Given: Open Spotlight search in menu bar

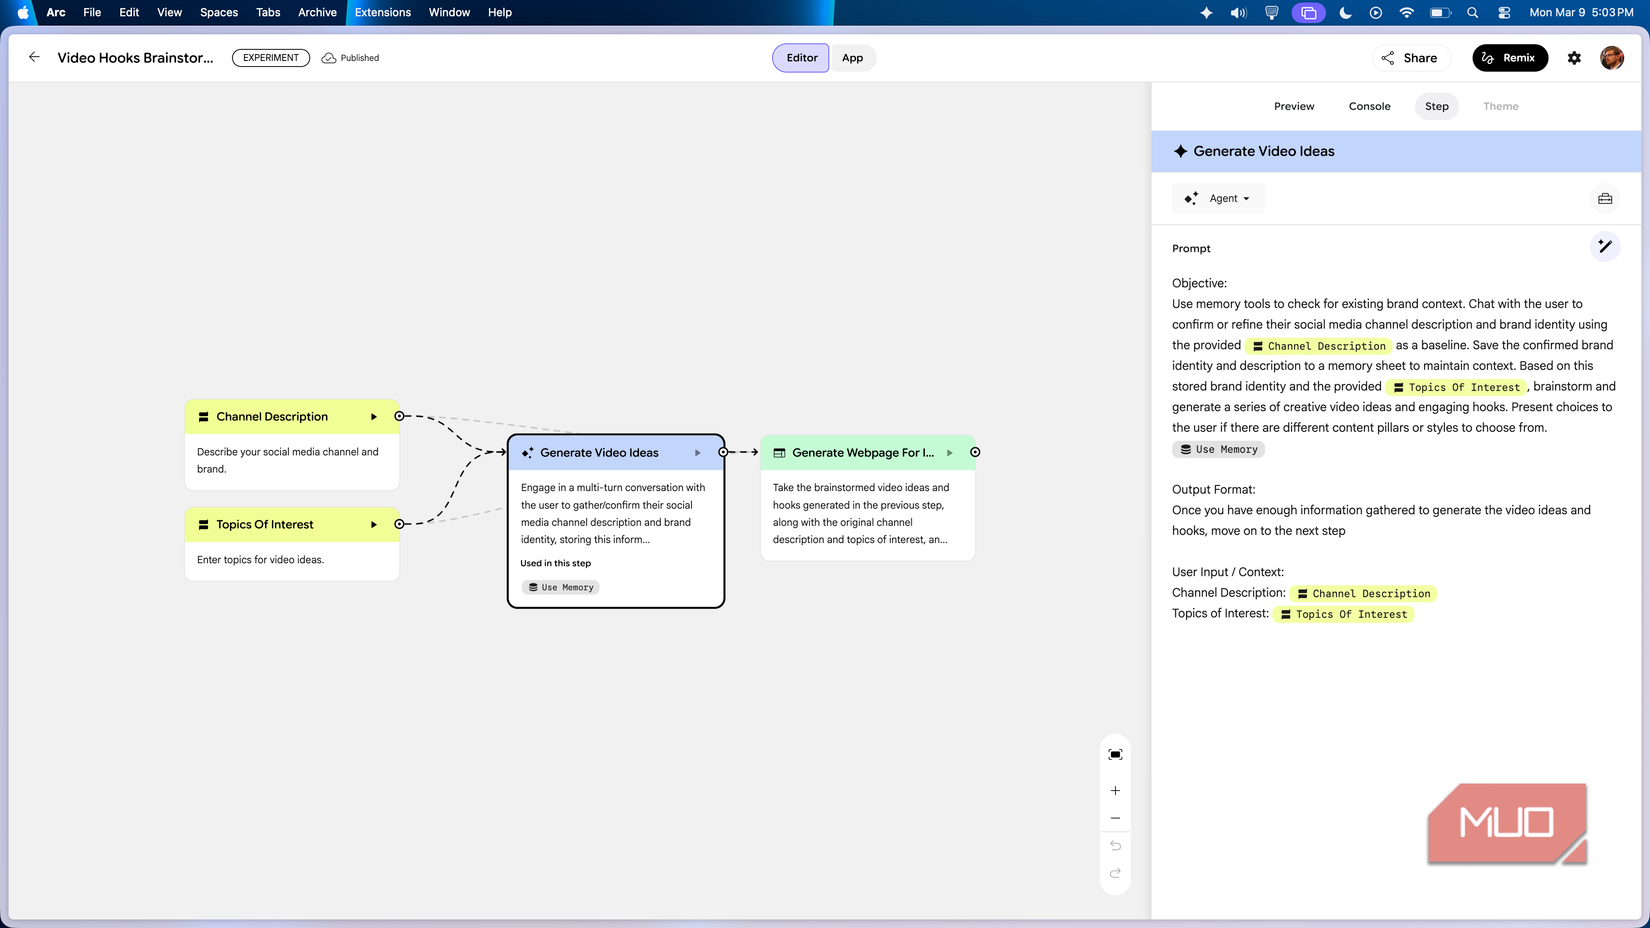Looking at the screenshot, I should pos(1472,12).
